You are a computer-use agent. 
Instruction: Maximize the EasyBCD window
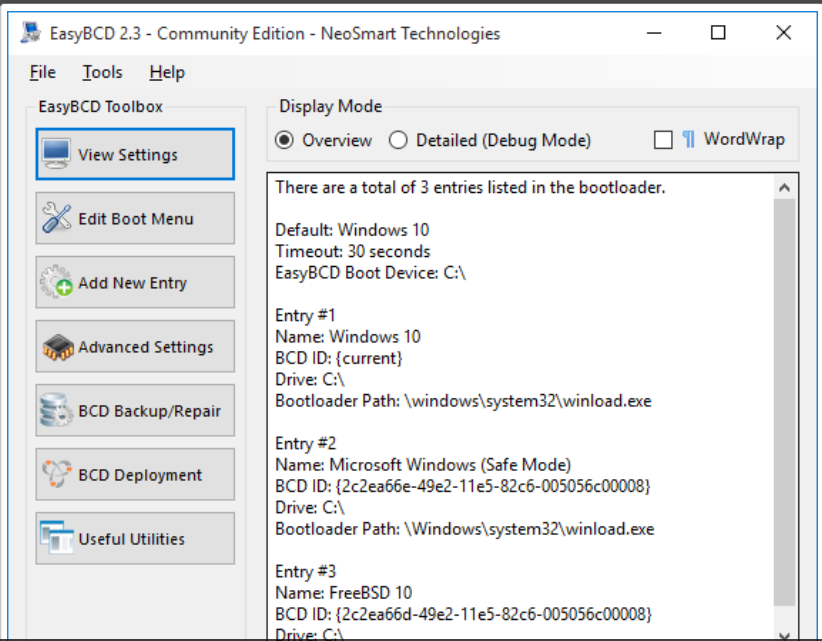click(718, 33)
